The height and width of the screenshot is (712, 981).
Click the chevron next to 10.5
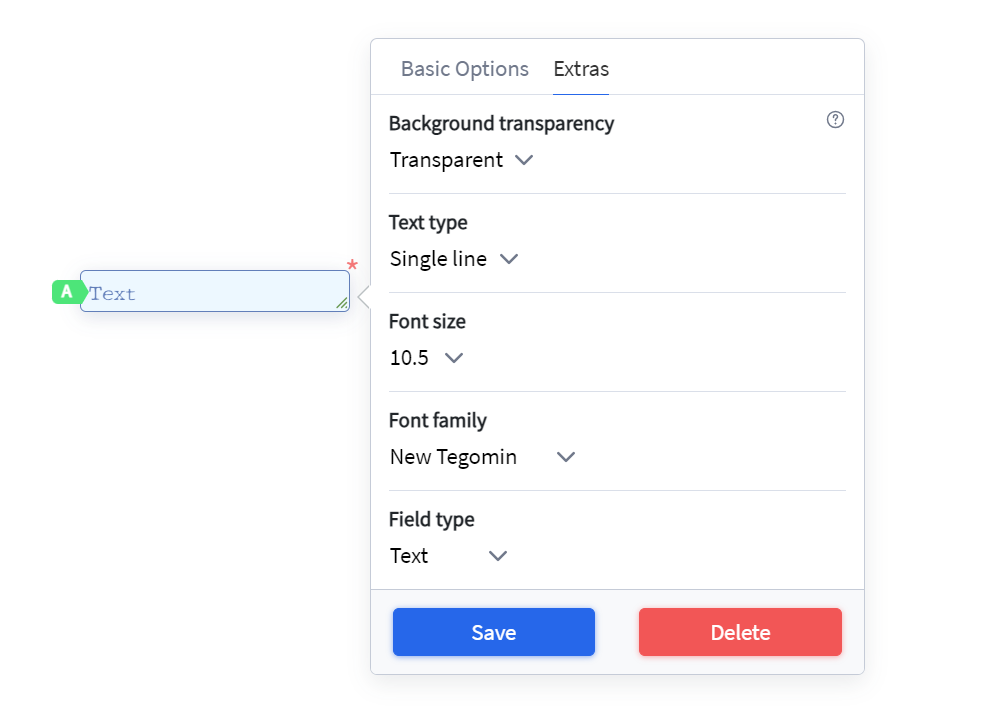454,358
